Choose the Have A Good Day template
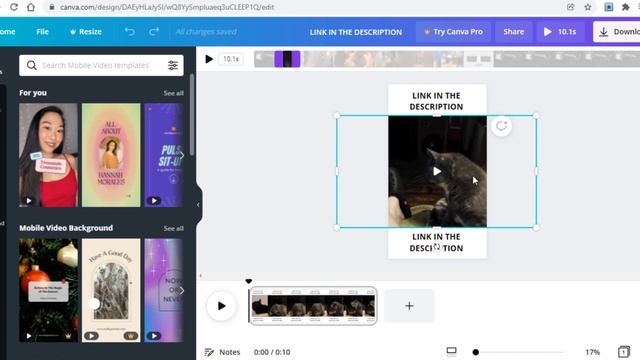 111,290
